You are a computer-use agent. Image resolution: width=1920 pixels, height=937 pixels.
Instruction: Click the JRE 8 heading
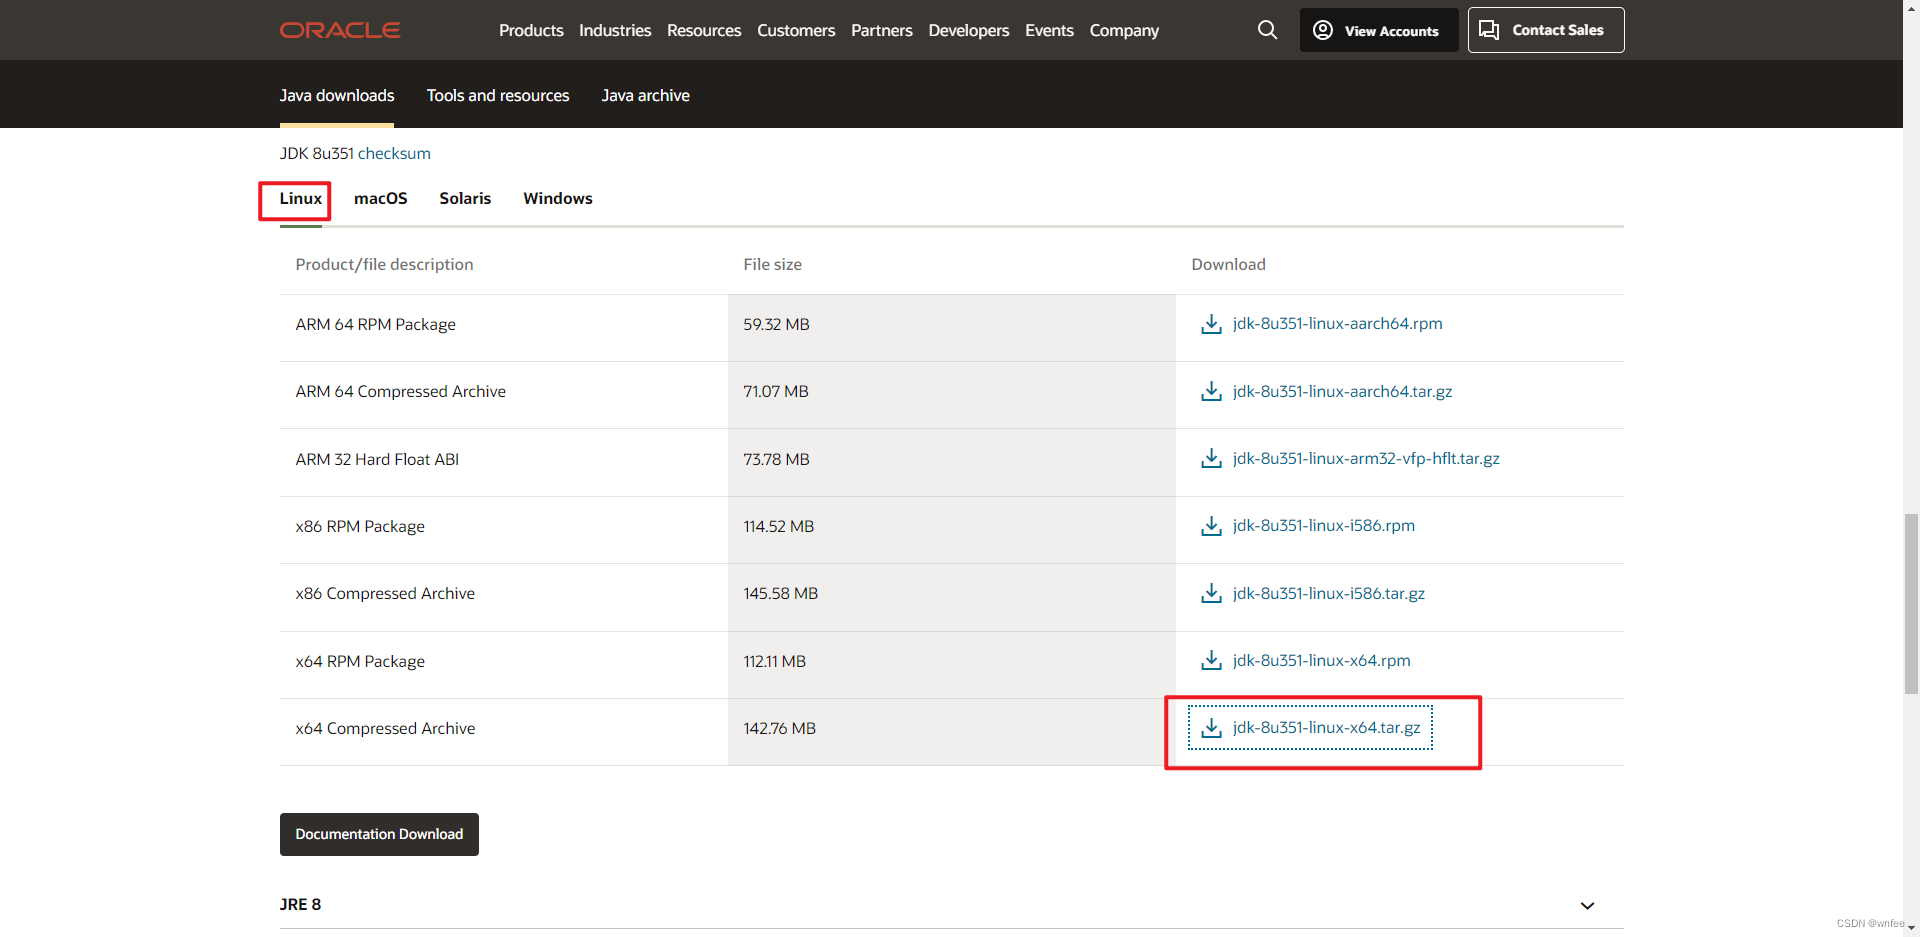coord(300,904)
